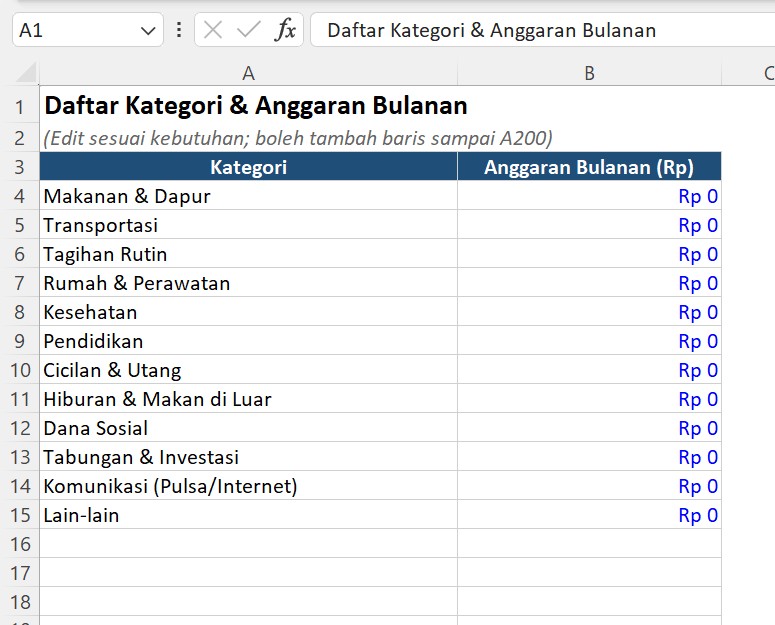Click the Anggaran Bulanan (Rp) header cell
This screenshot has width=775, height=625.
tap(589, 167)
